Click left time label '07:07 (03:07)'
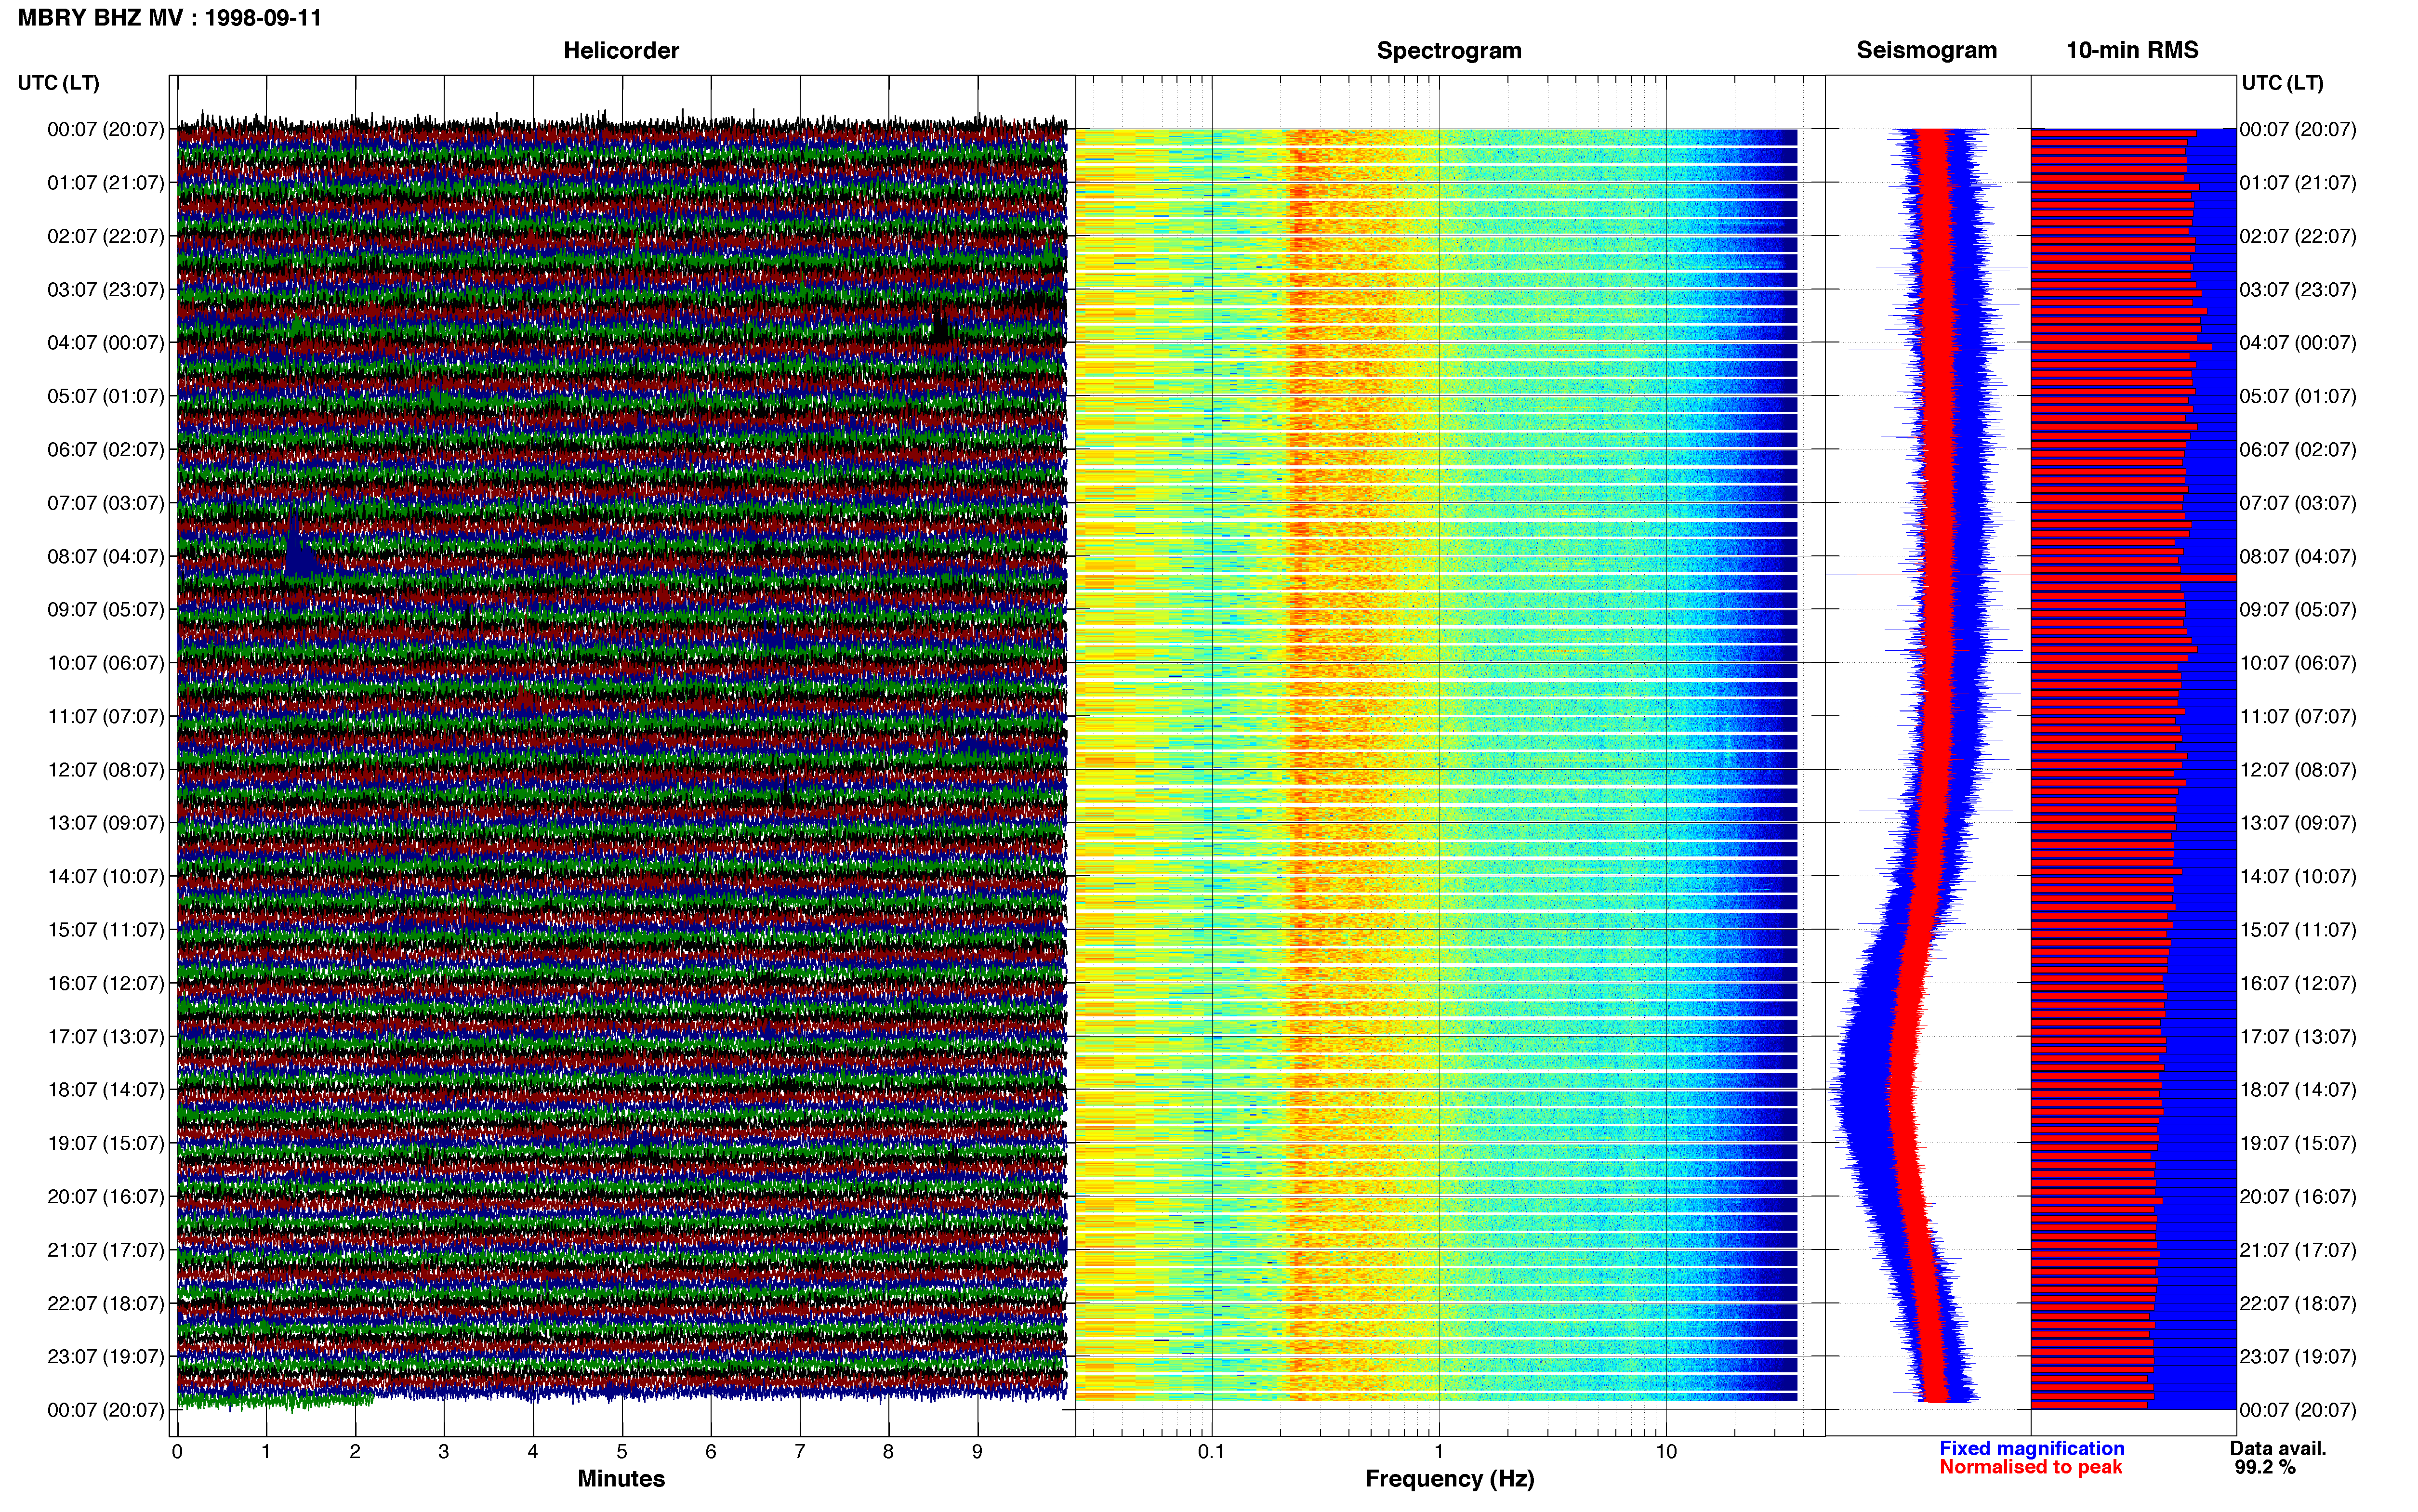 [106, 503]
